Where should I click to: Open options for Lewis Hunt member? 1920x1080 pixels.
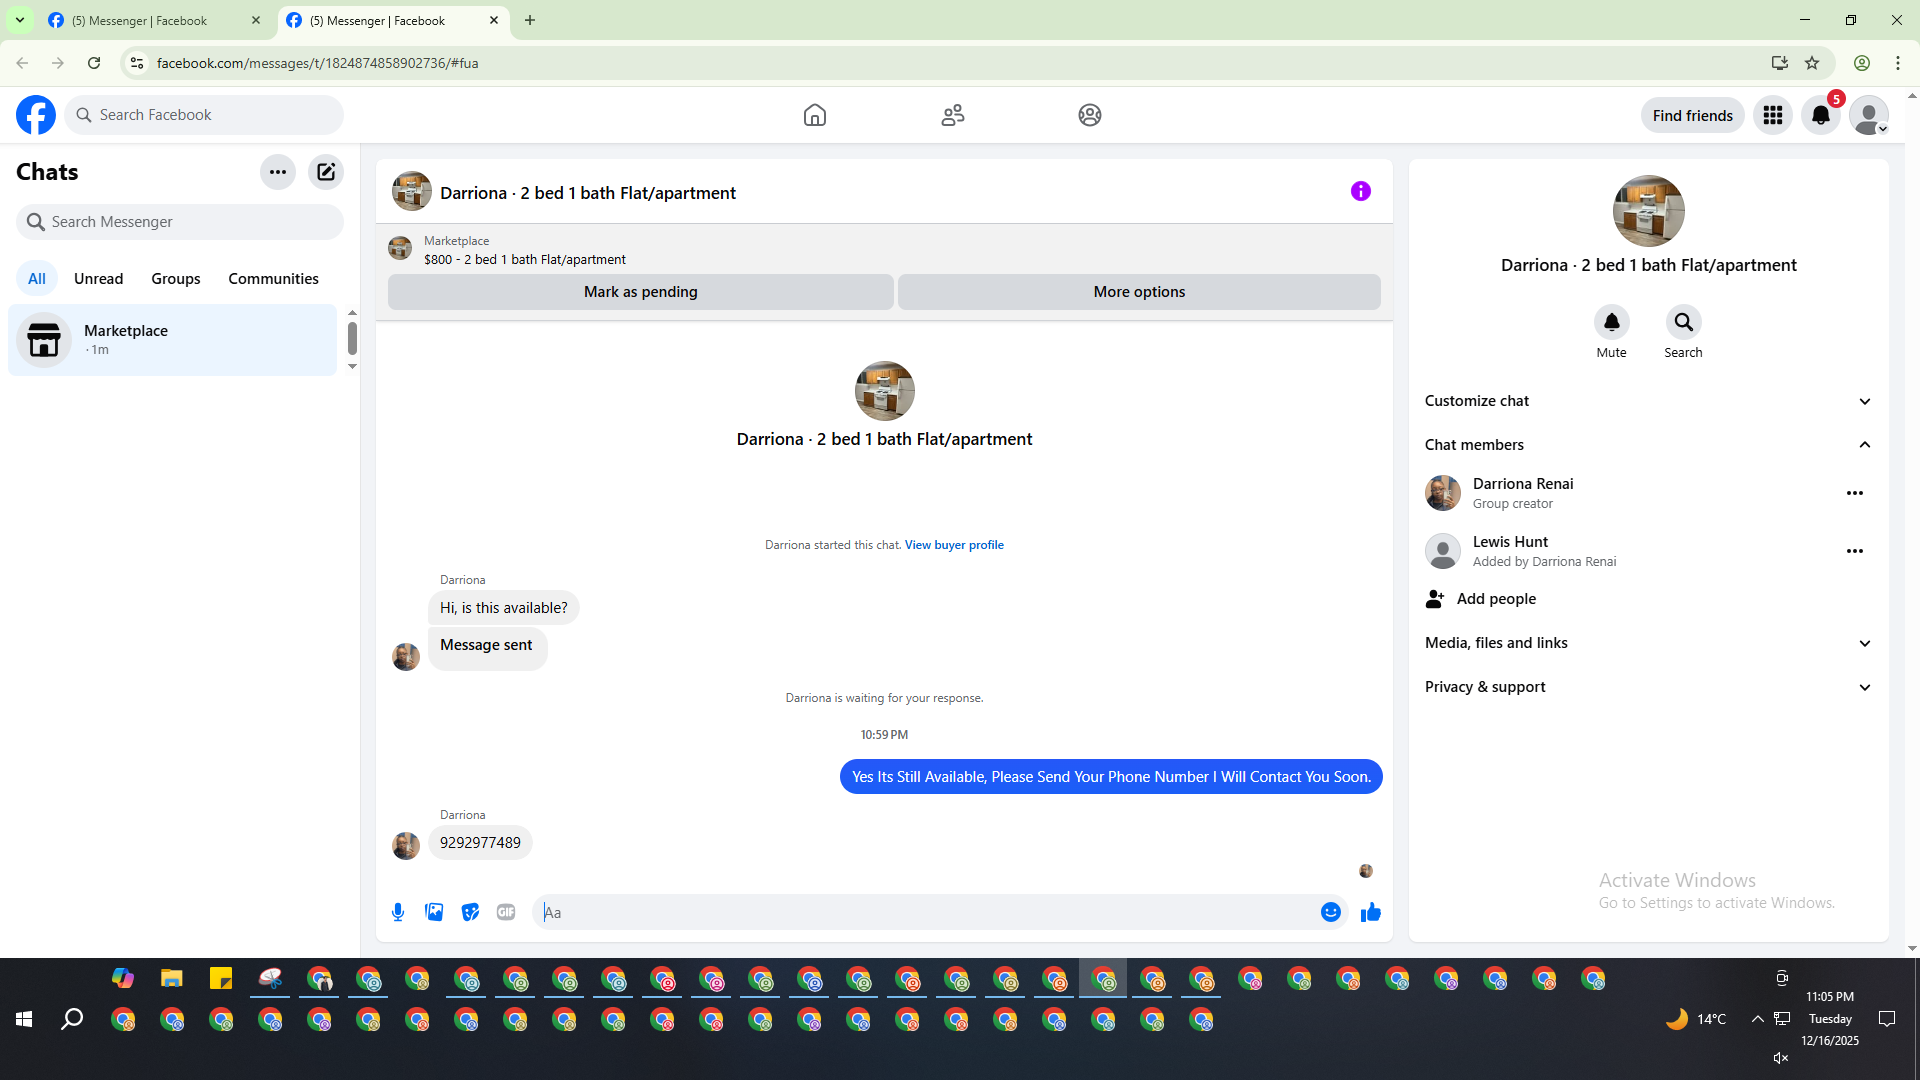[1855, 551]
